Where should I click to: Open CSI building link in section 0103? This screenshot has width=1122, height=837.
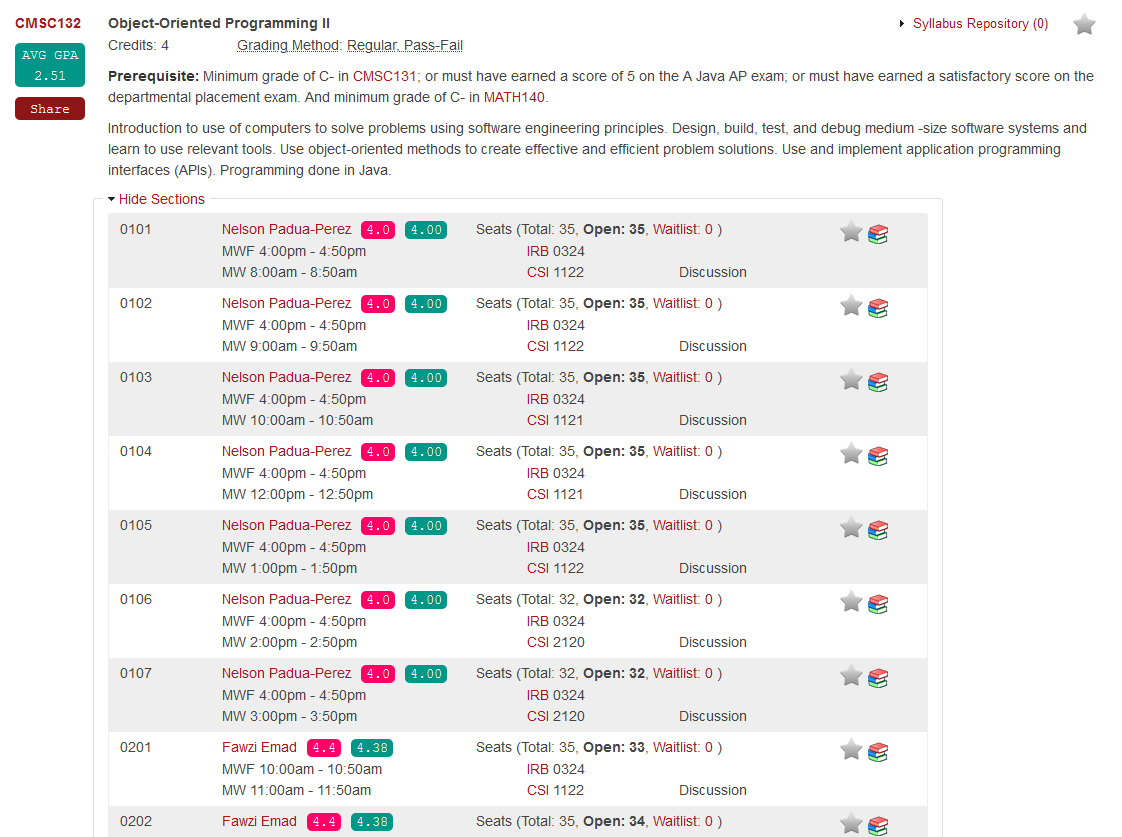[537, 420]
